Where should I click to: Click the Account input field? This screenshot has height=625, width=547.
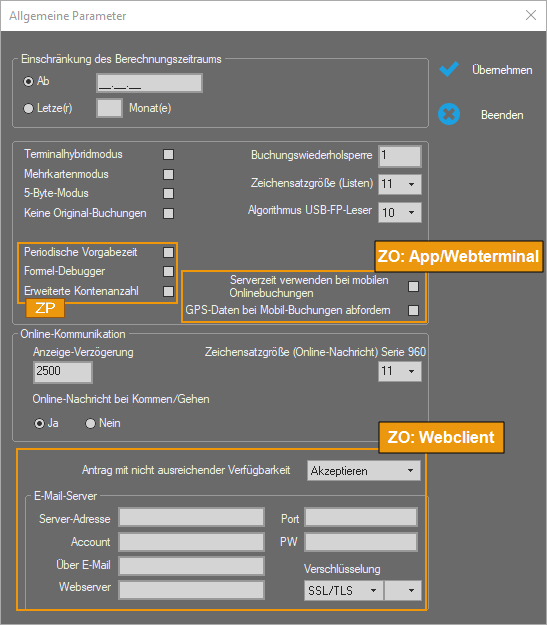pyautogui.click(x=191, y=542)
